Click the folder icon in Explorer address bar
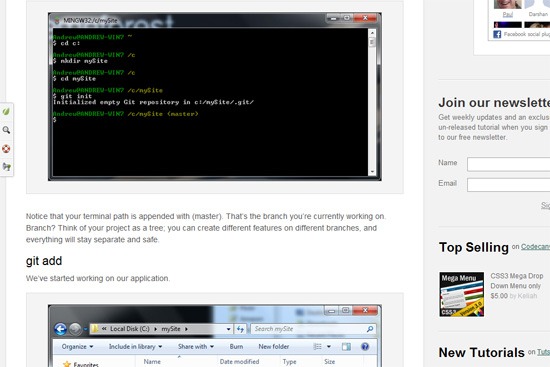The width and height of the screenshot is (550, 367). point(95,329)
